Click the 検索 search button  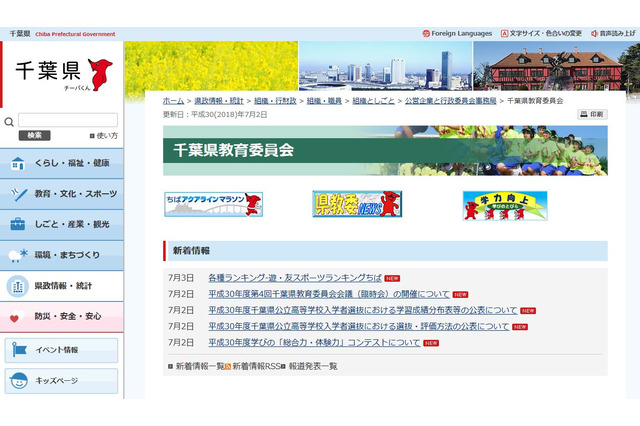[x=35, y=135]
